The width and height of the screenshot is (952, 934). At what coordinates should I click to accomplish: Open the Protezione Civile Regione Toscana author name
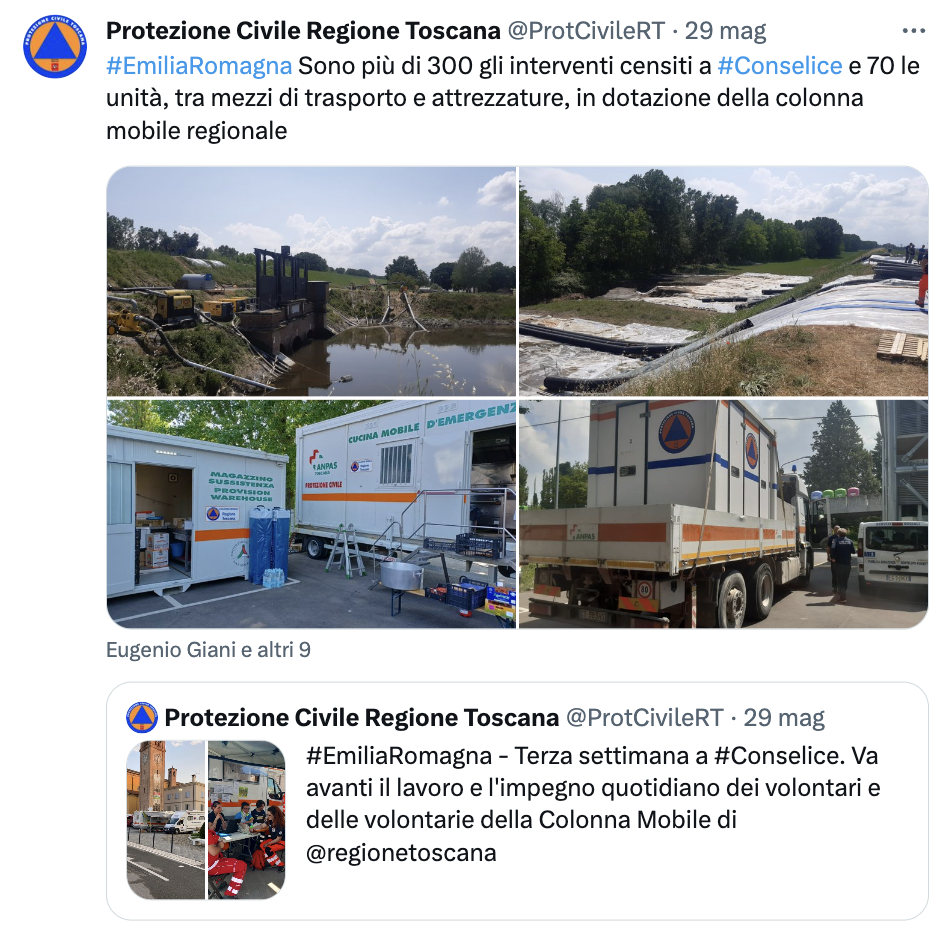point(303,31)
